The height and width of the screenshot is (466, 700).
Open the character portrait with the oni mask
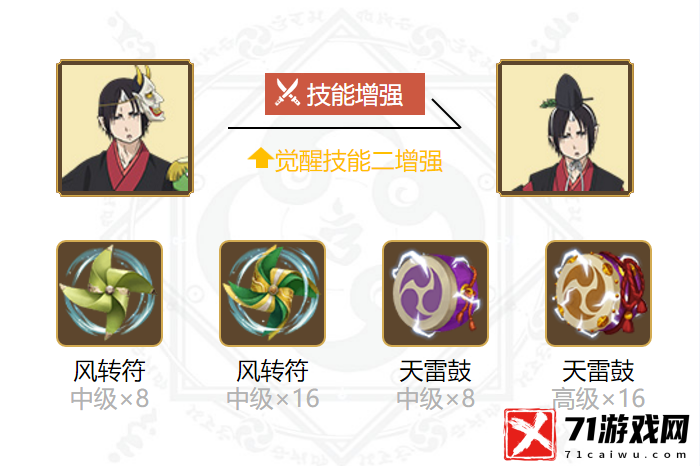(125, 128)
